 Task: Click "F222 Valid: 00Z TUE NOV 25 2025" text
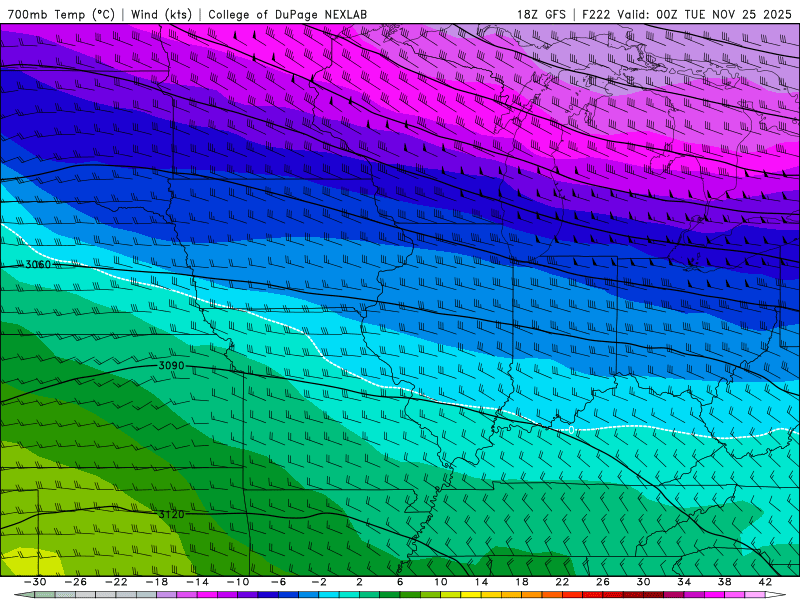coord(687,14)
